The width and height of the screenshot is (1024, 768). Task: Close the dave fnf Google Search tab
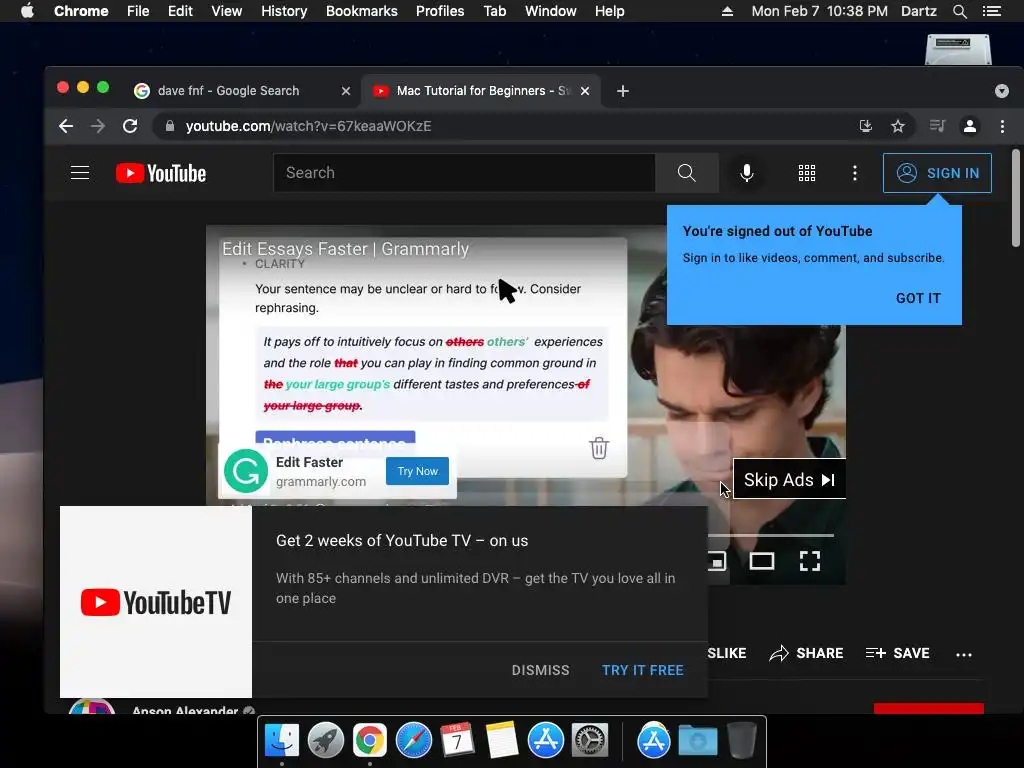pos(345,91)
